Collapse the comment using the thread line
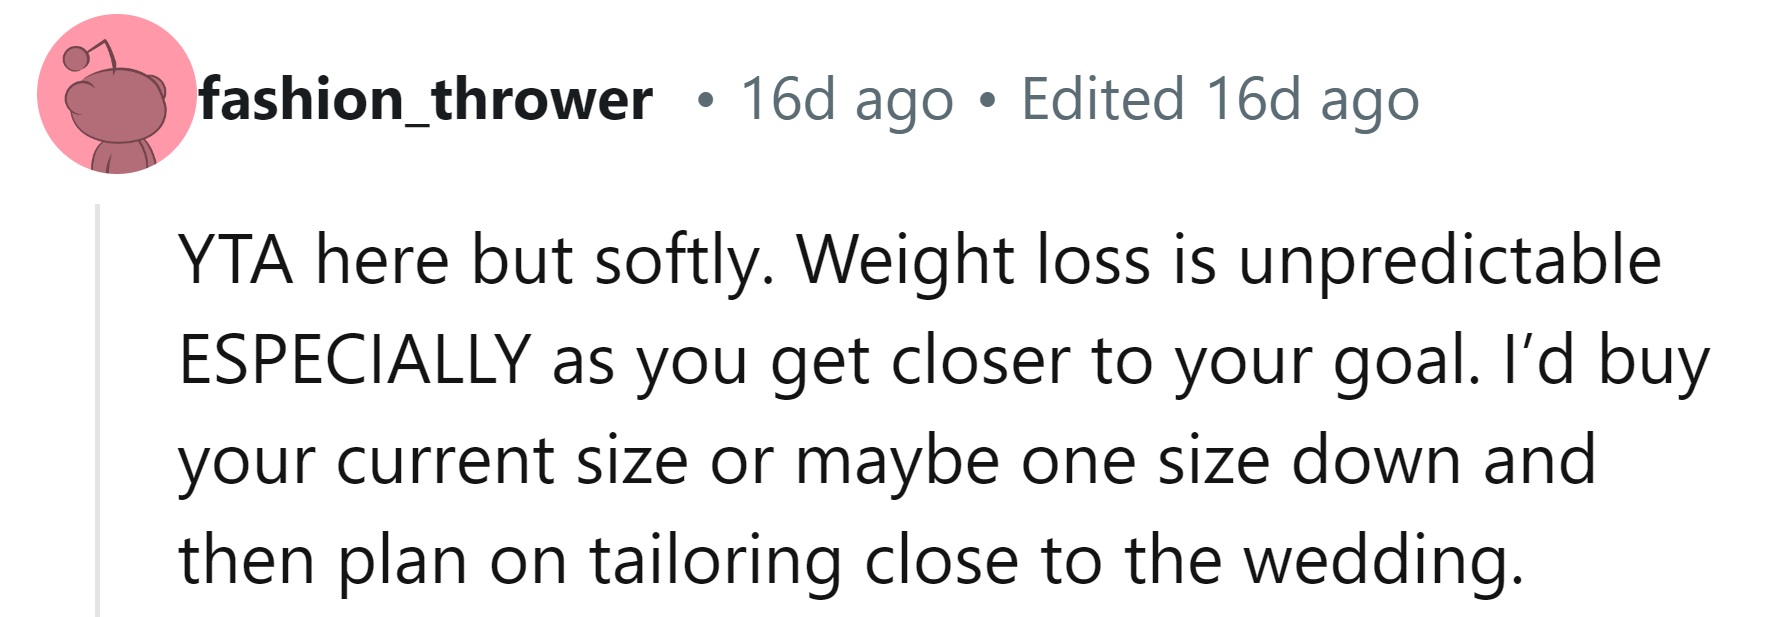 (x=98, y=410)
